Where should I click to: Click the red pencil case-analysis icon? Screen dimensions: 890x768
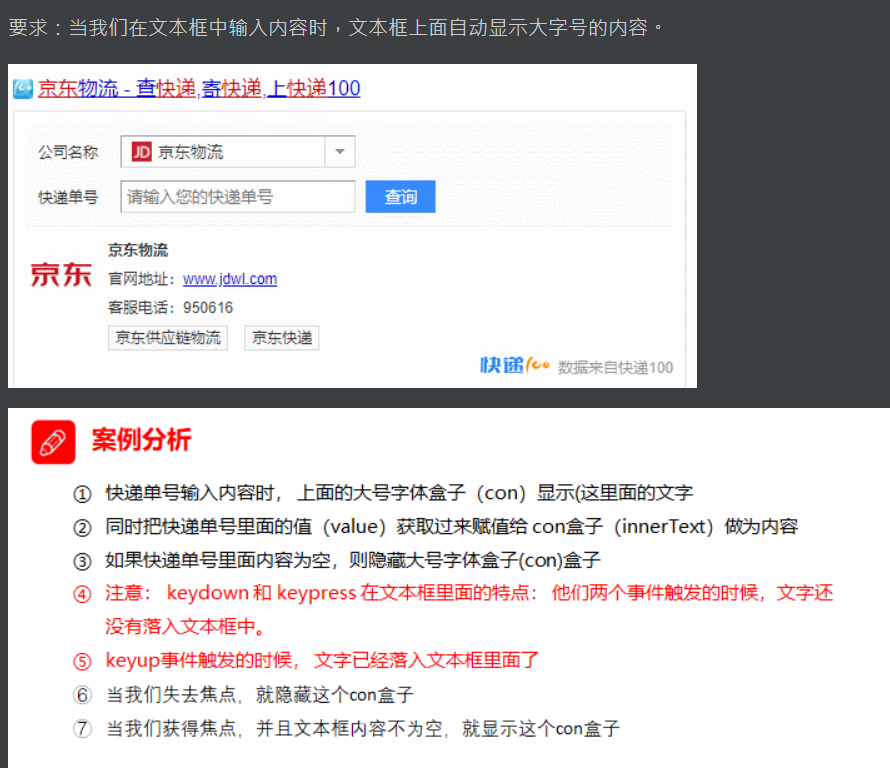tap(53, 442)
